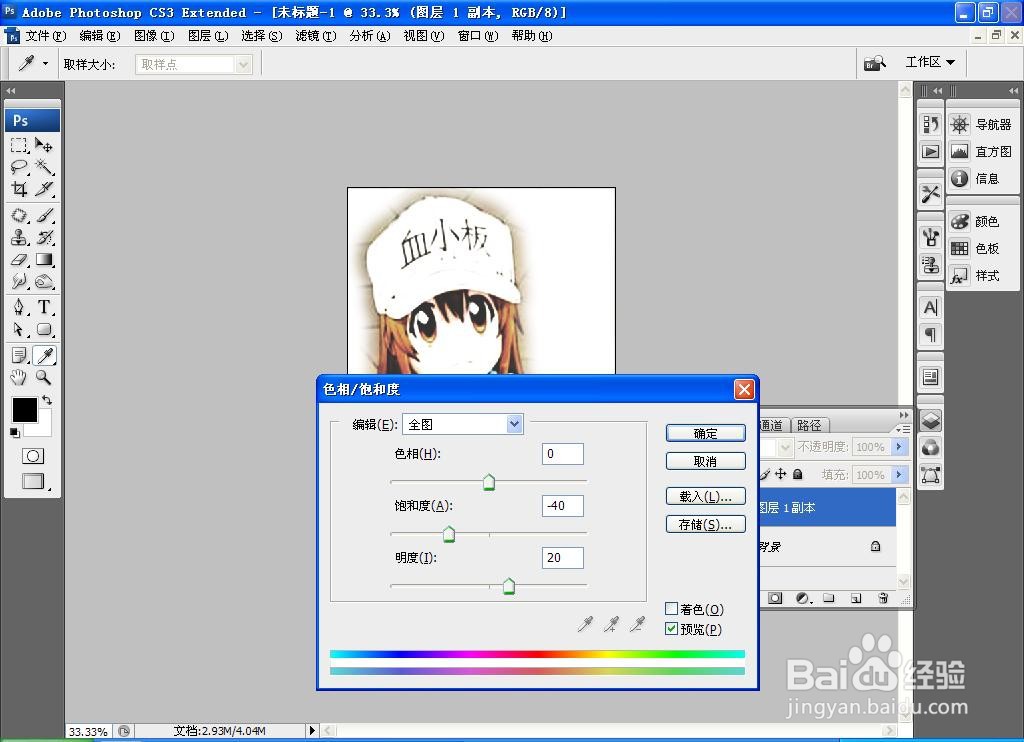Select the Crop tool
This screenshot has width=1024, height=742.
click(19, 189)
